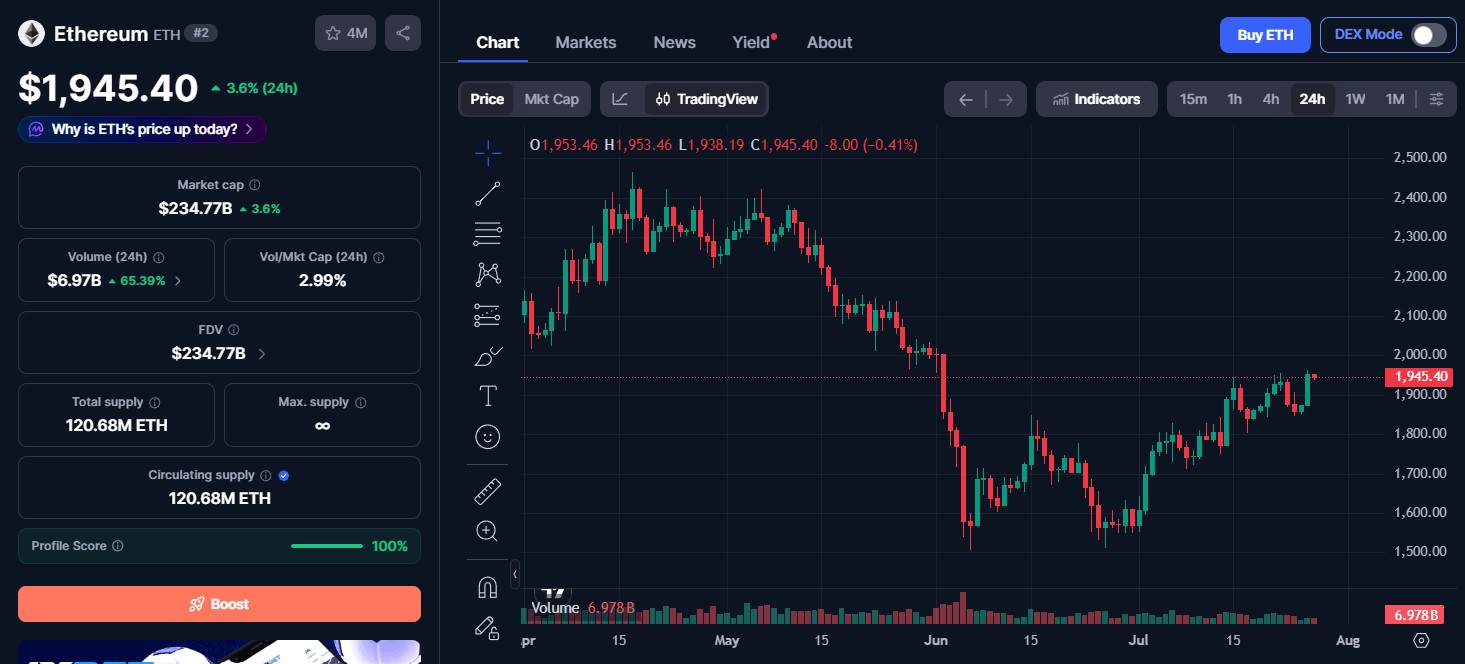Select the Text annotation tool
The height and width of the screenshot is (664, 1465).
point(488,396)
